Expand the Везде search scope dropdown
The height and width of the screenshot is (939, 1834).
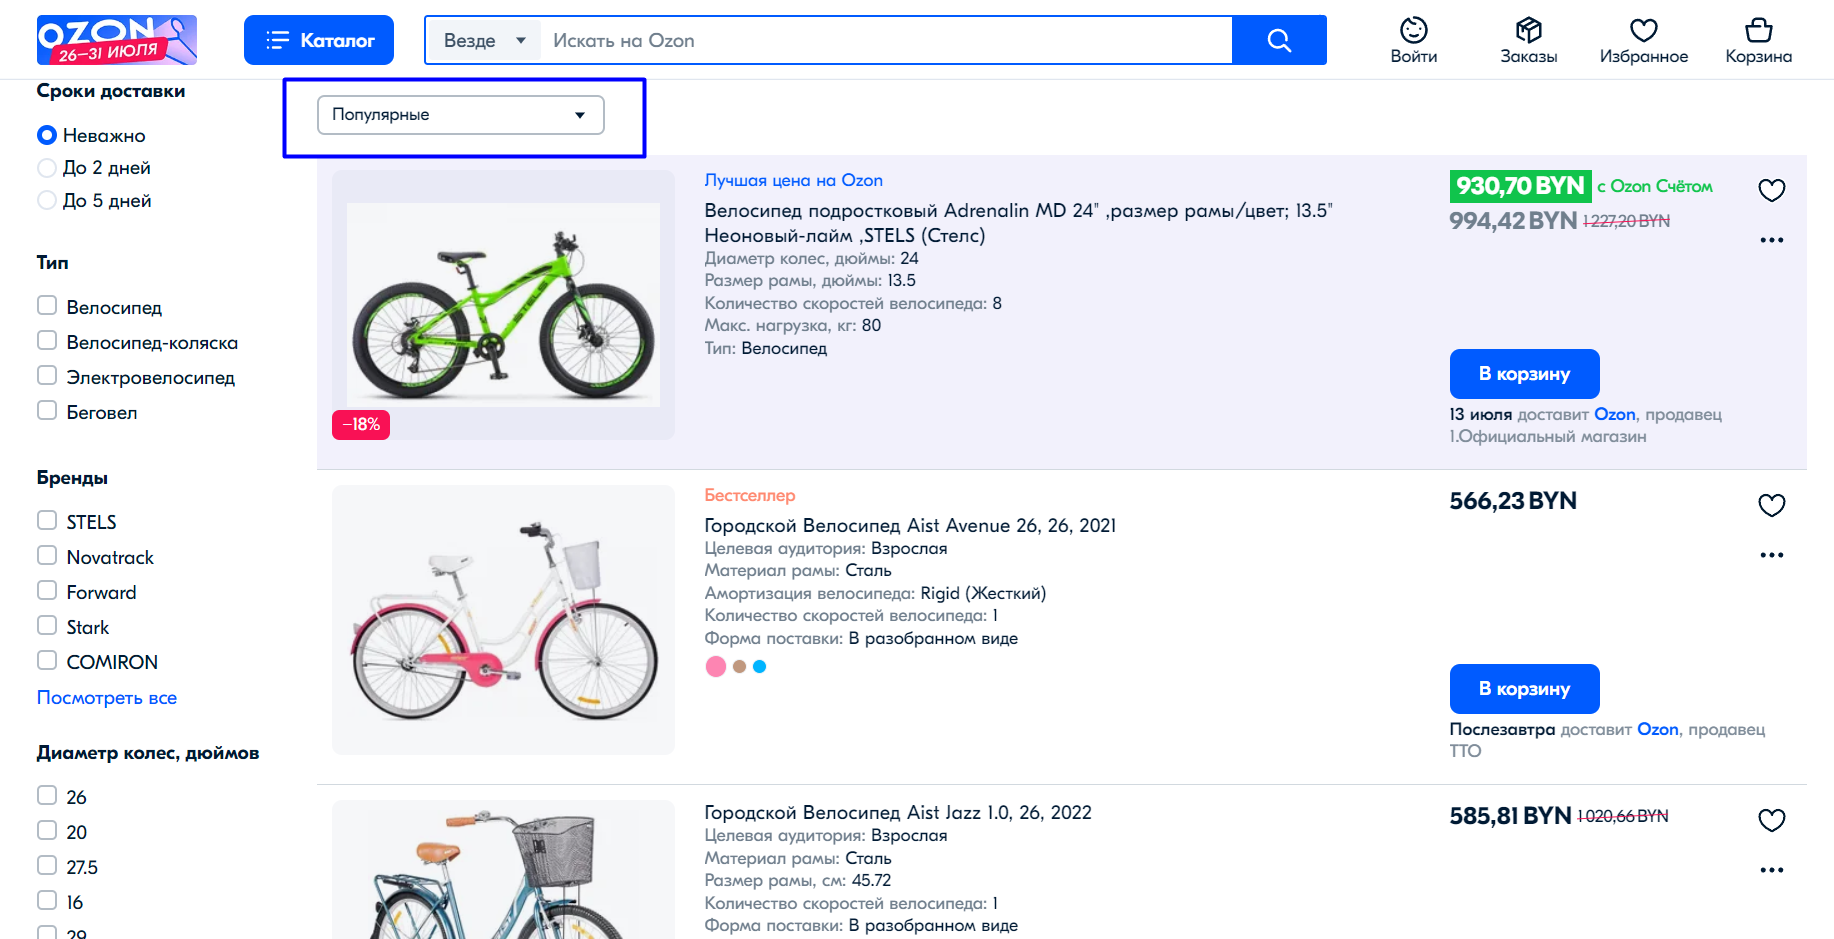(484, 40)
